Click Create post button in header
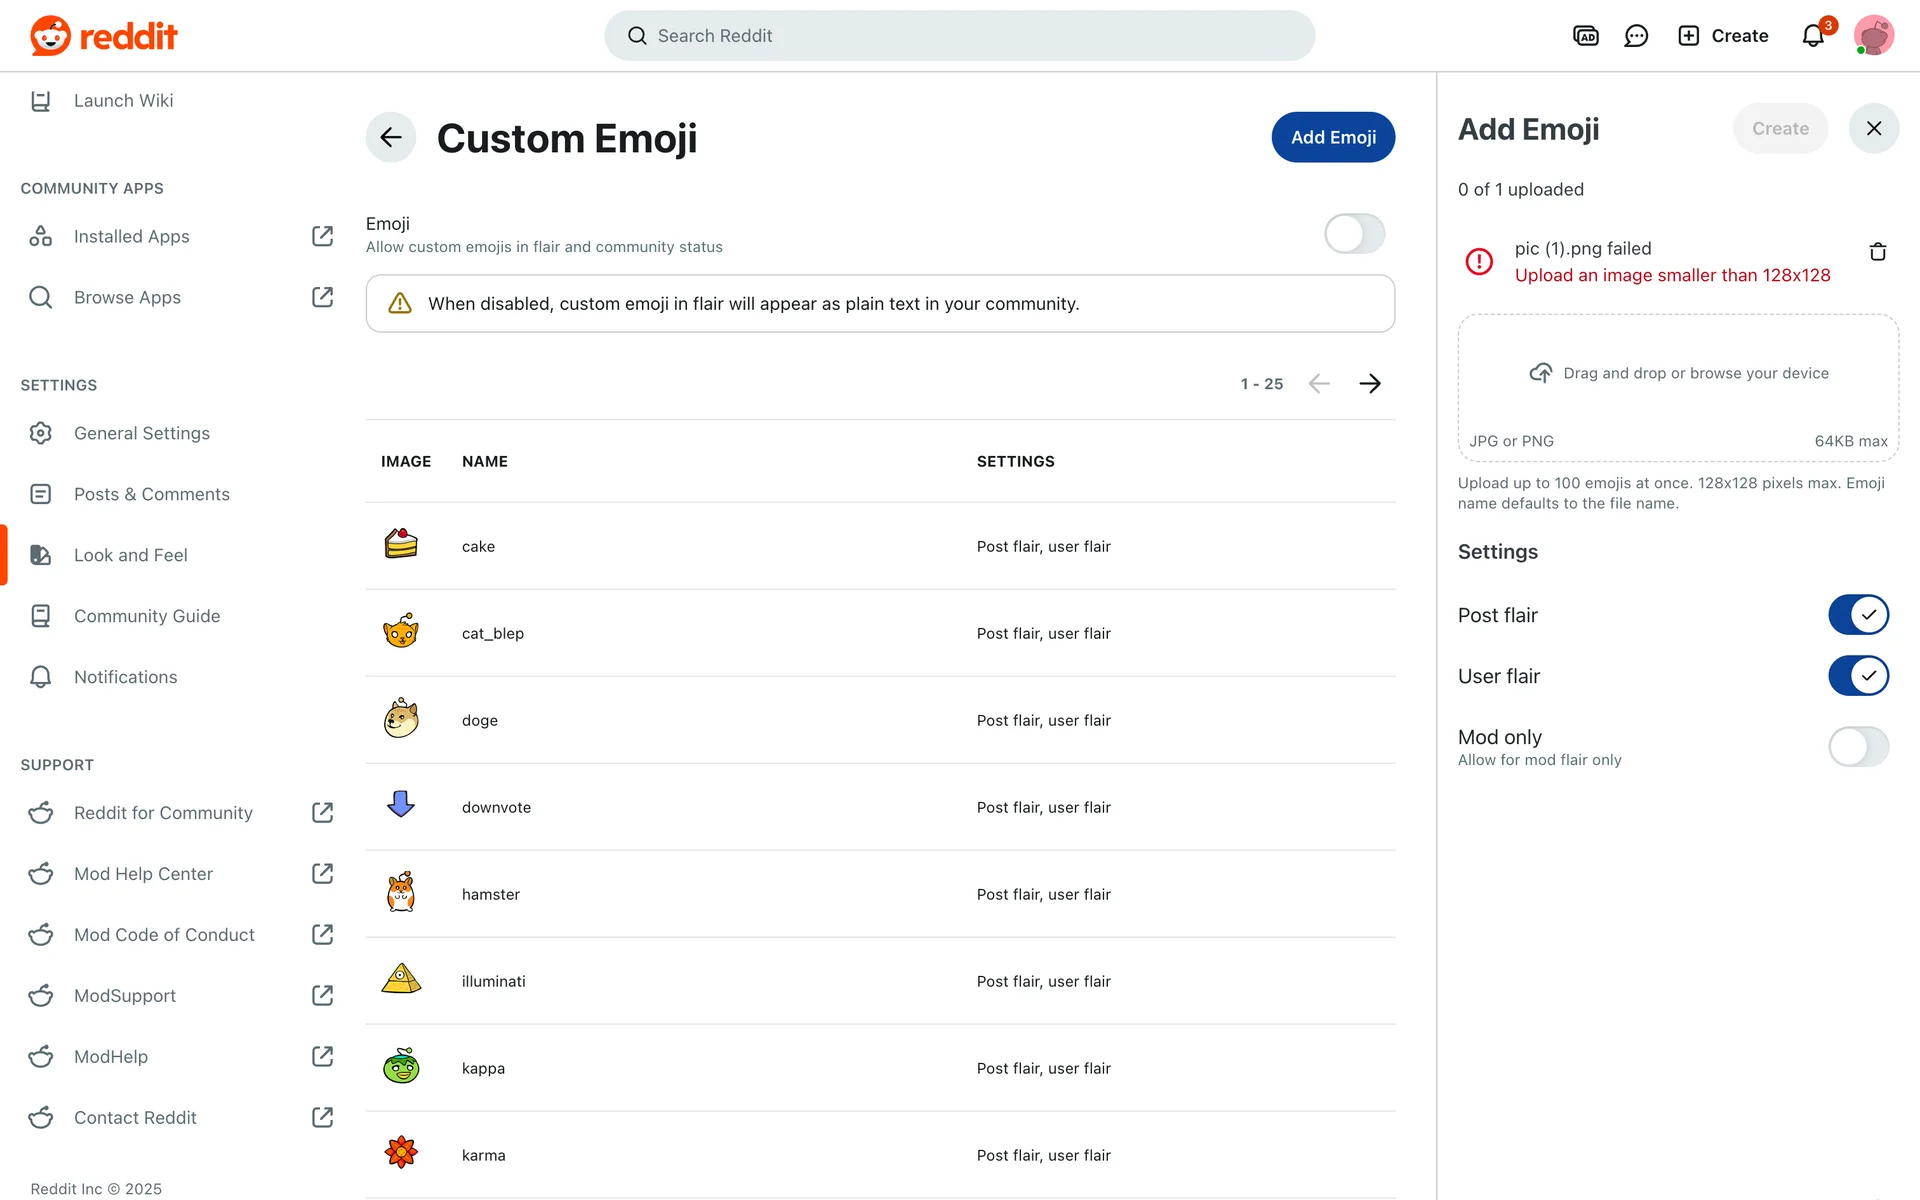 1722,36
